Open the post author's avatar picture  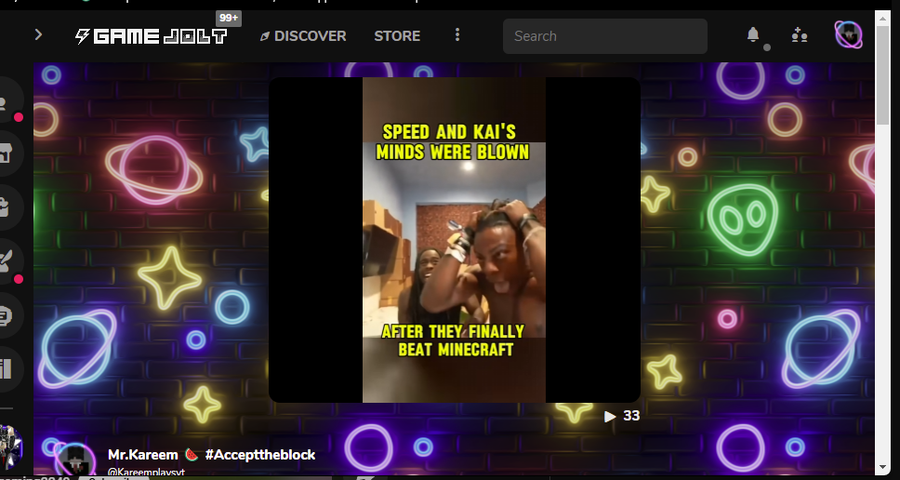75,459
